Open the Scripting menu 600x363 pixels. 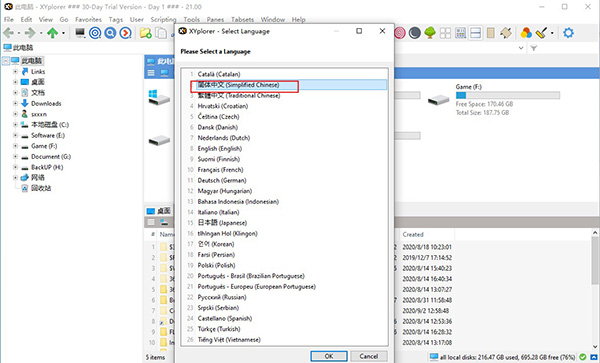[x=163, y=20]
